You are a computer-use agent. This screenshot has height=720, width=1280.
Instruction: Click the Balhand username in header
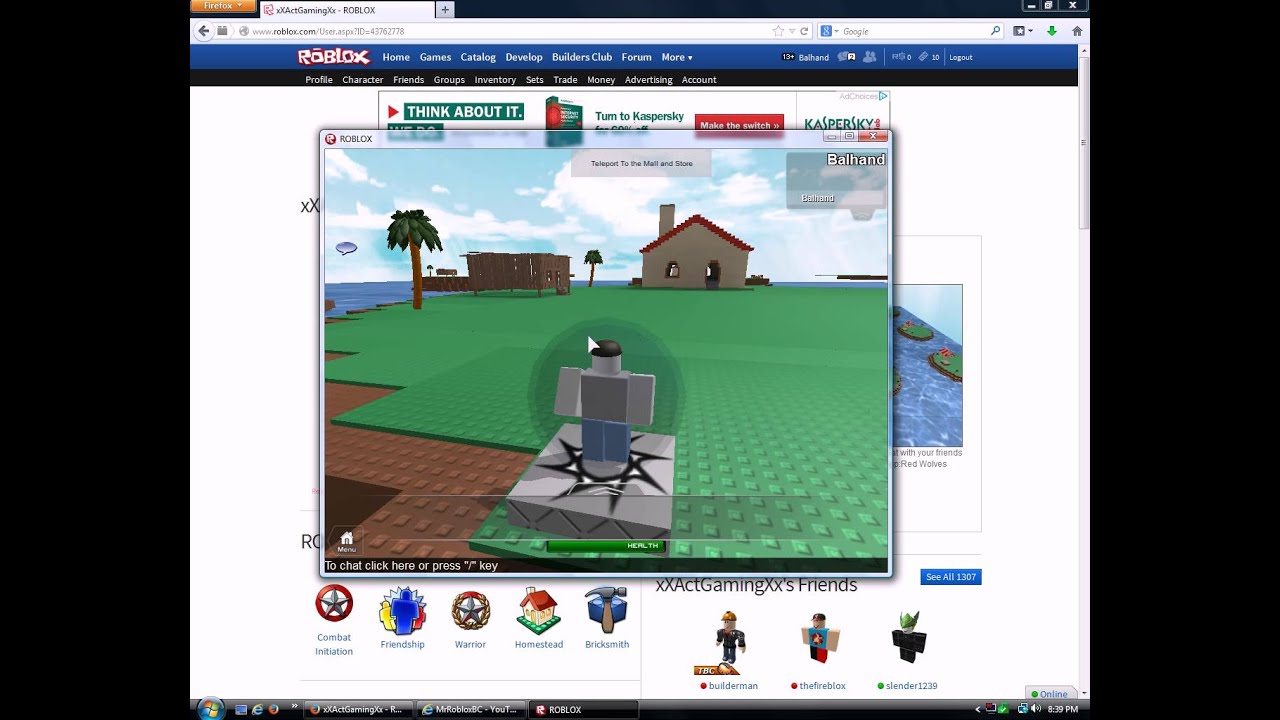pos(813,57)
